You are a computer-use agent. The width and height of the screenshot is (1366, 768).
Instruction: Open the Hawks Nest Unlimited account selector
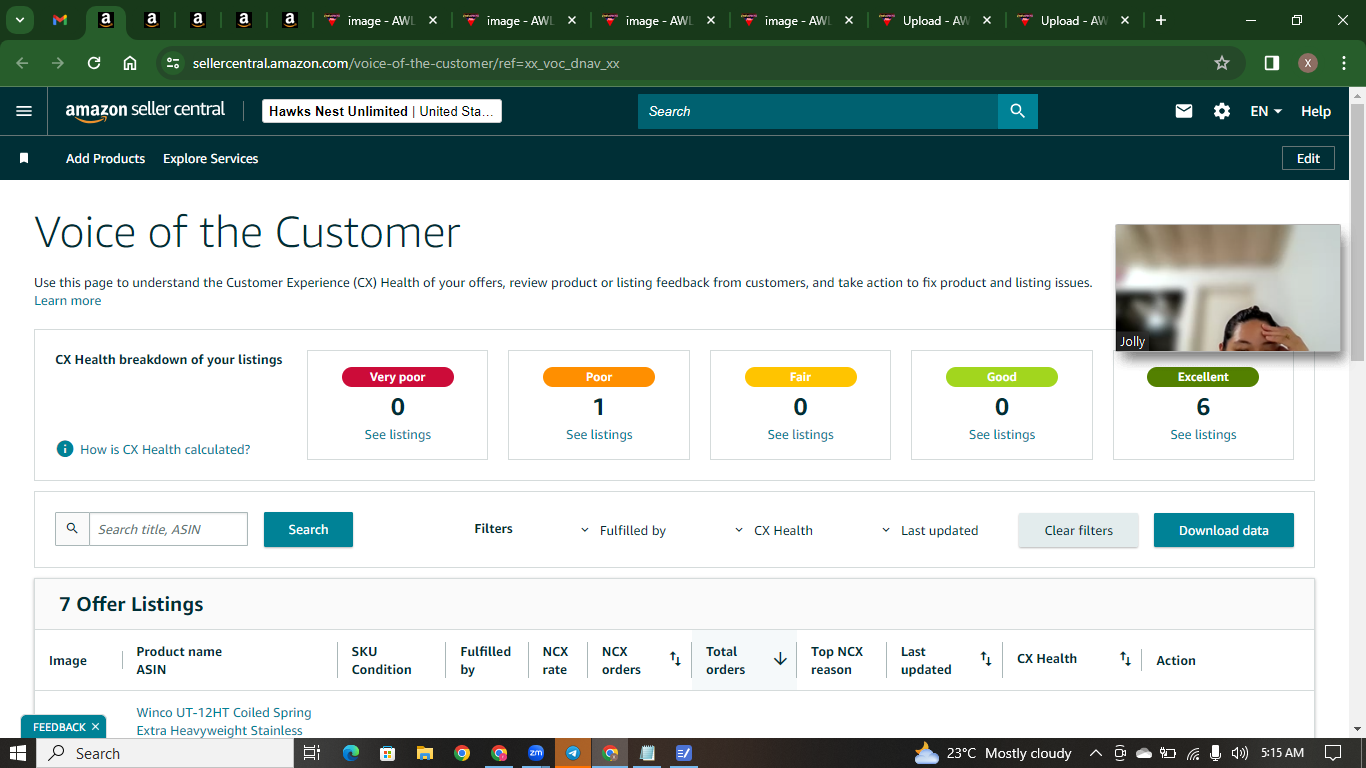(x=382, y=111)
